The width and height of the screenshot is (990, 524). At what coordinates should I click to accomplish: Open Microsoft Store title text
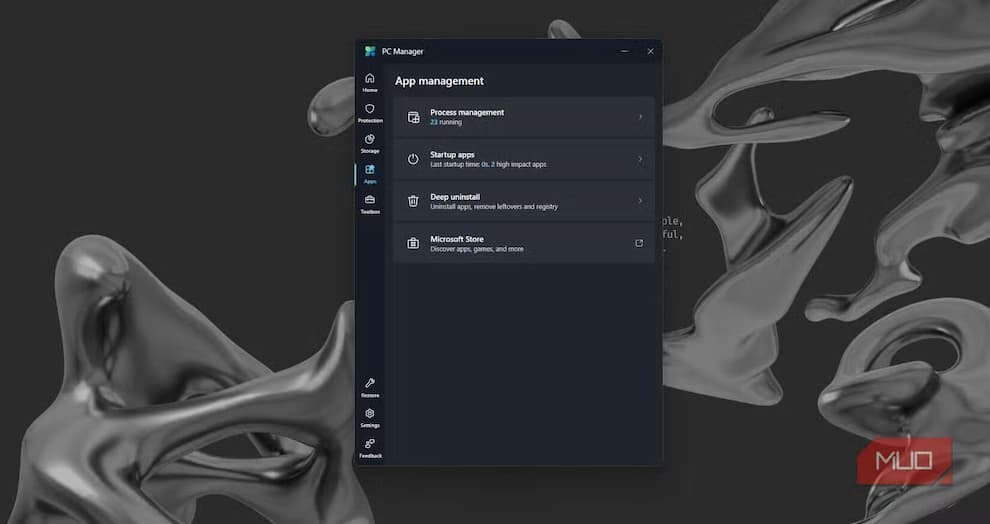click(457, 239)
